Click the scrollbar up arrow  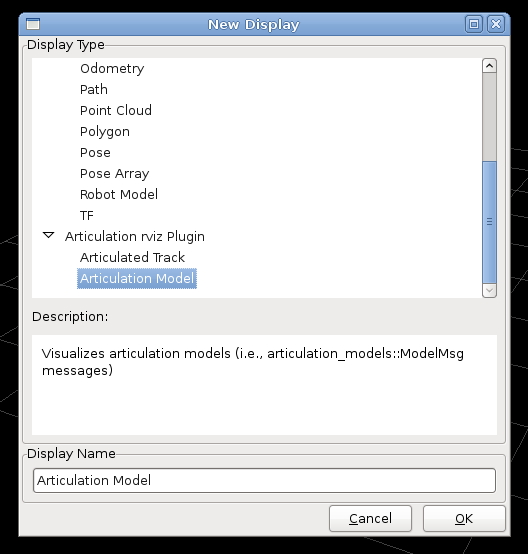(489, 66)
